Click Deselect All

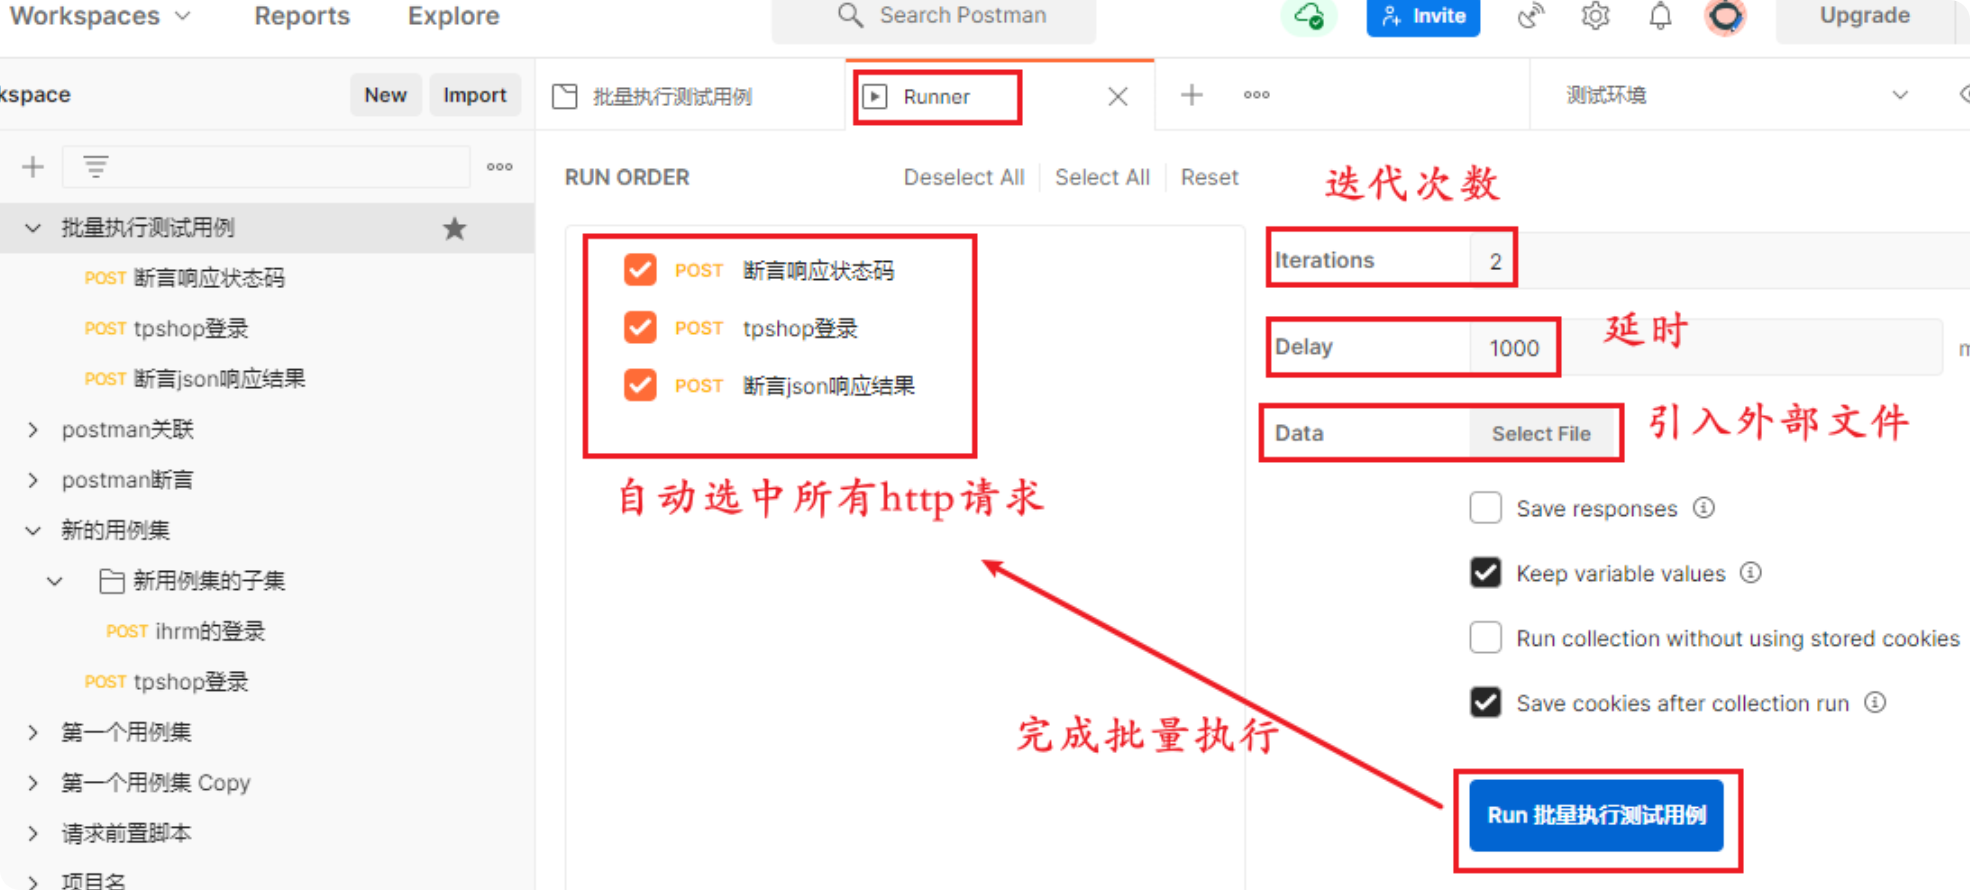(964, 177)
